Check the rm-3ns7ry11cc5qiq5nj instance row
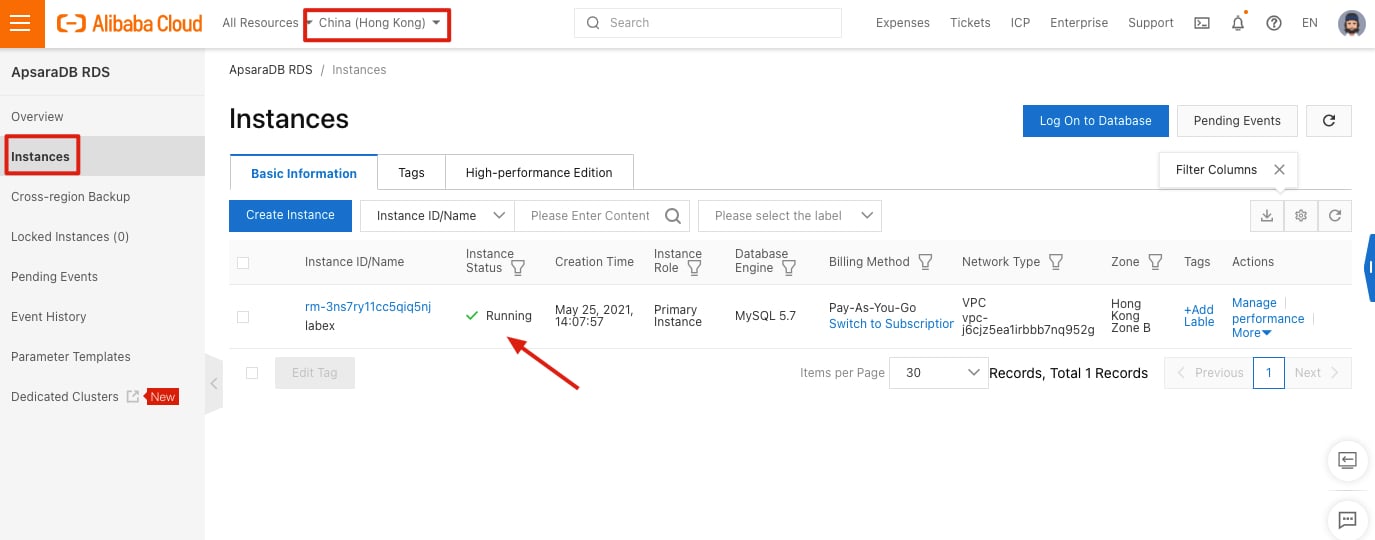 coord(243,317)
